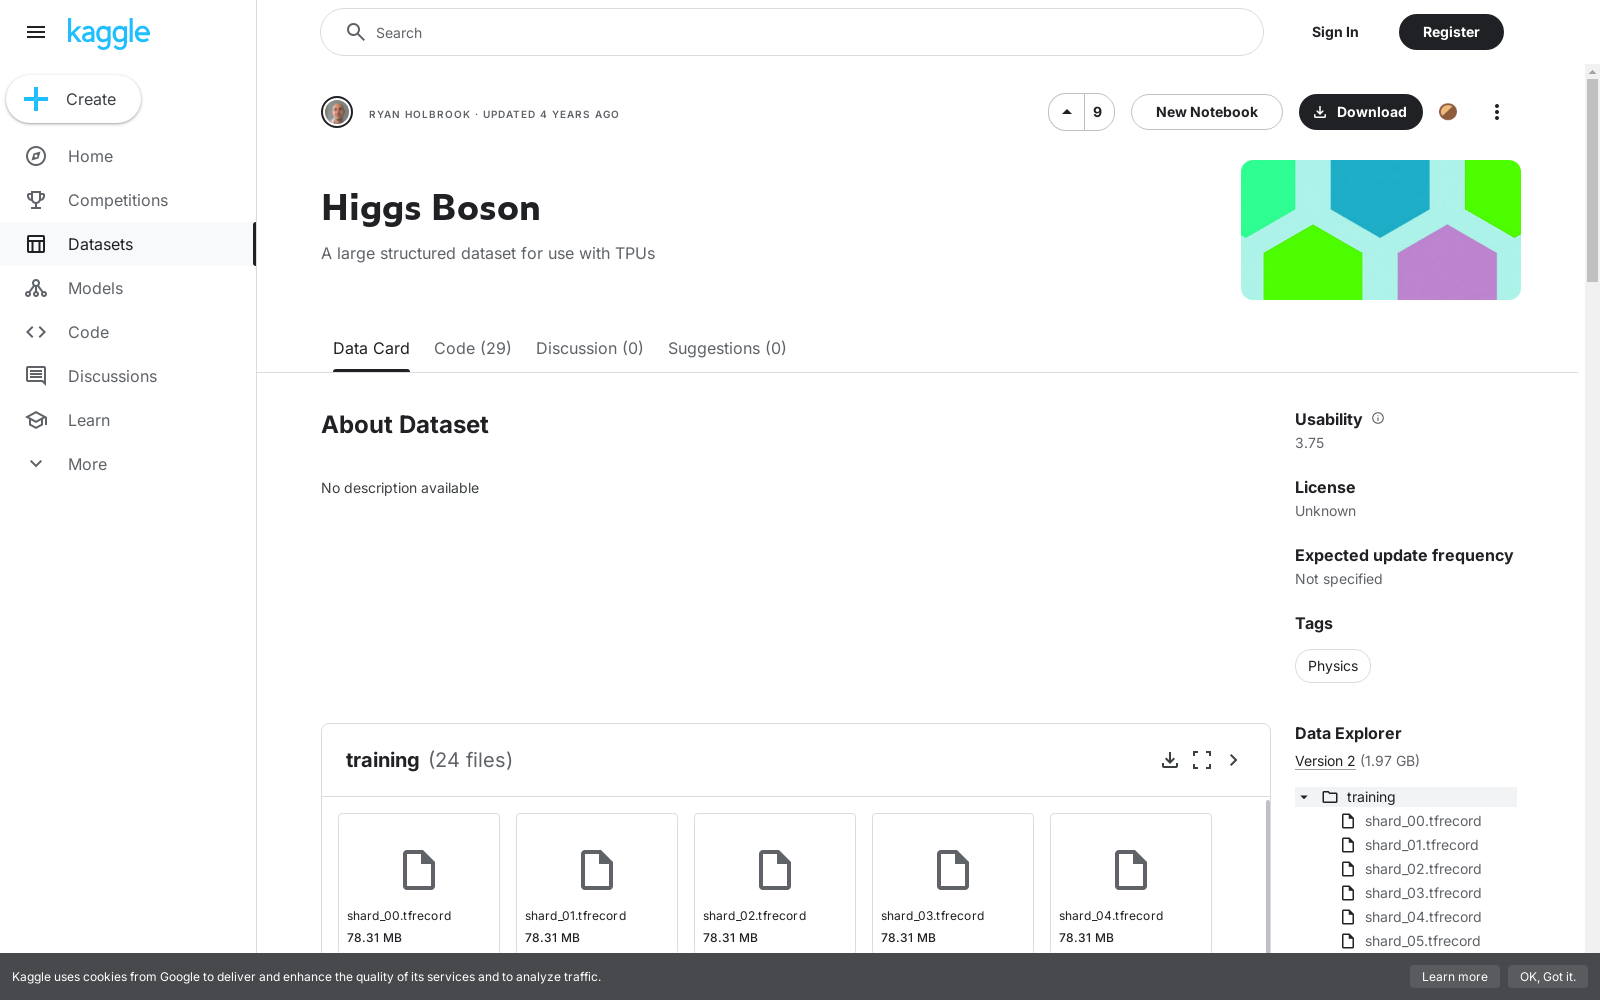The height and width of the screenshot is (1000, 1600).
Task: Click the Models network icon
Action: [36, 288]
